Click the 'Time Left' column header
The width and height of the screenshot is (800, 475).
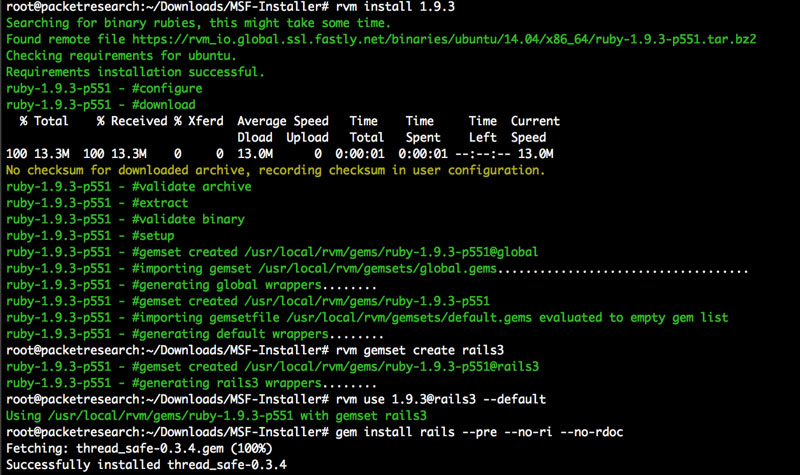point(483,129)
